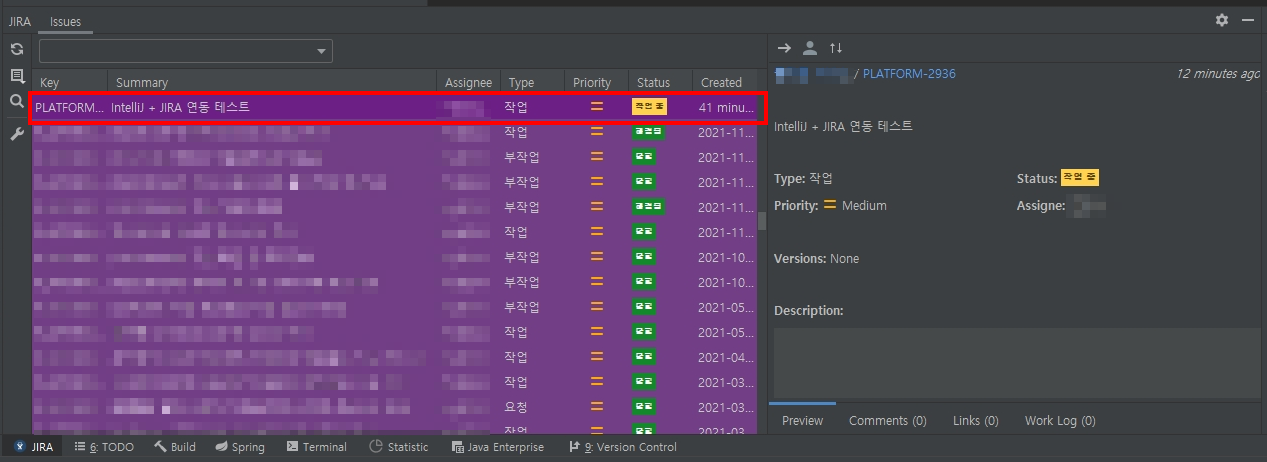Click the '12 minutes ago' timestamp
The width and height of the screenshot is (1267, 462).
1218,74
